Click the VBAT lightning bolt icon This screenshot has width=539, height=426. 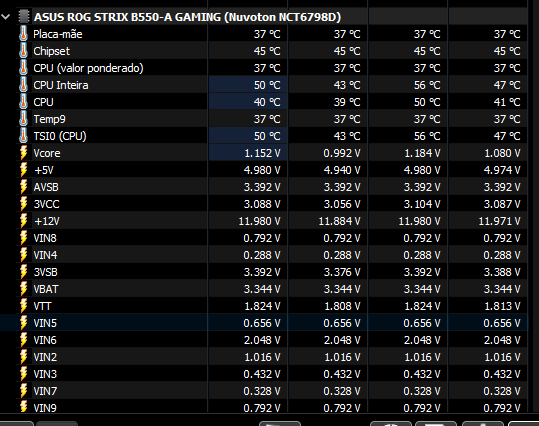click(x=23, y=289)
